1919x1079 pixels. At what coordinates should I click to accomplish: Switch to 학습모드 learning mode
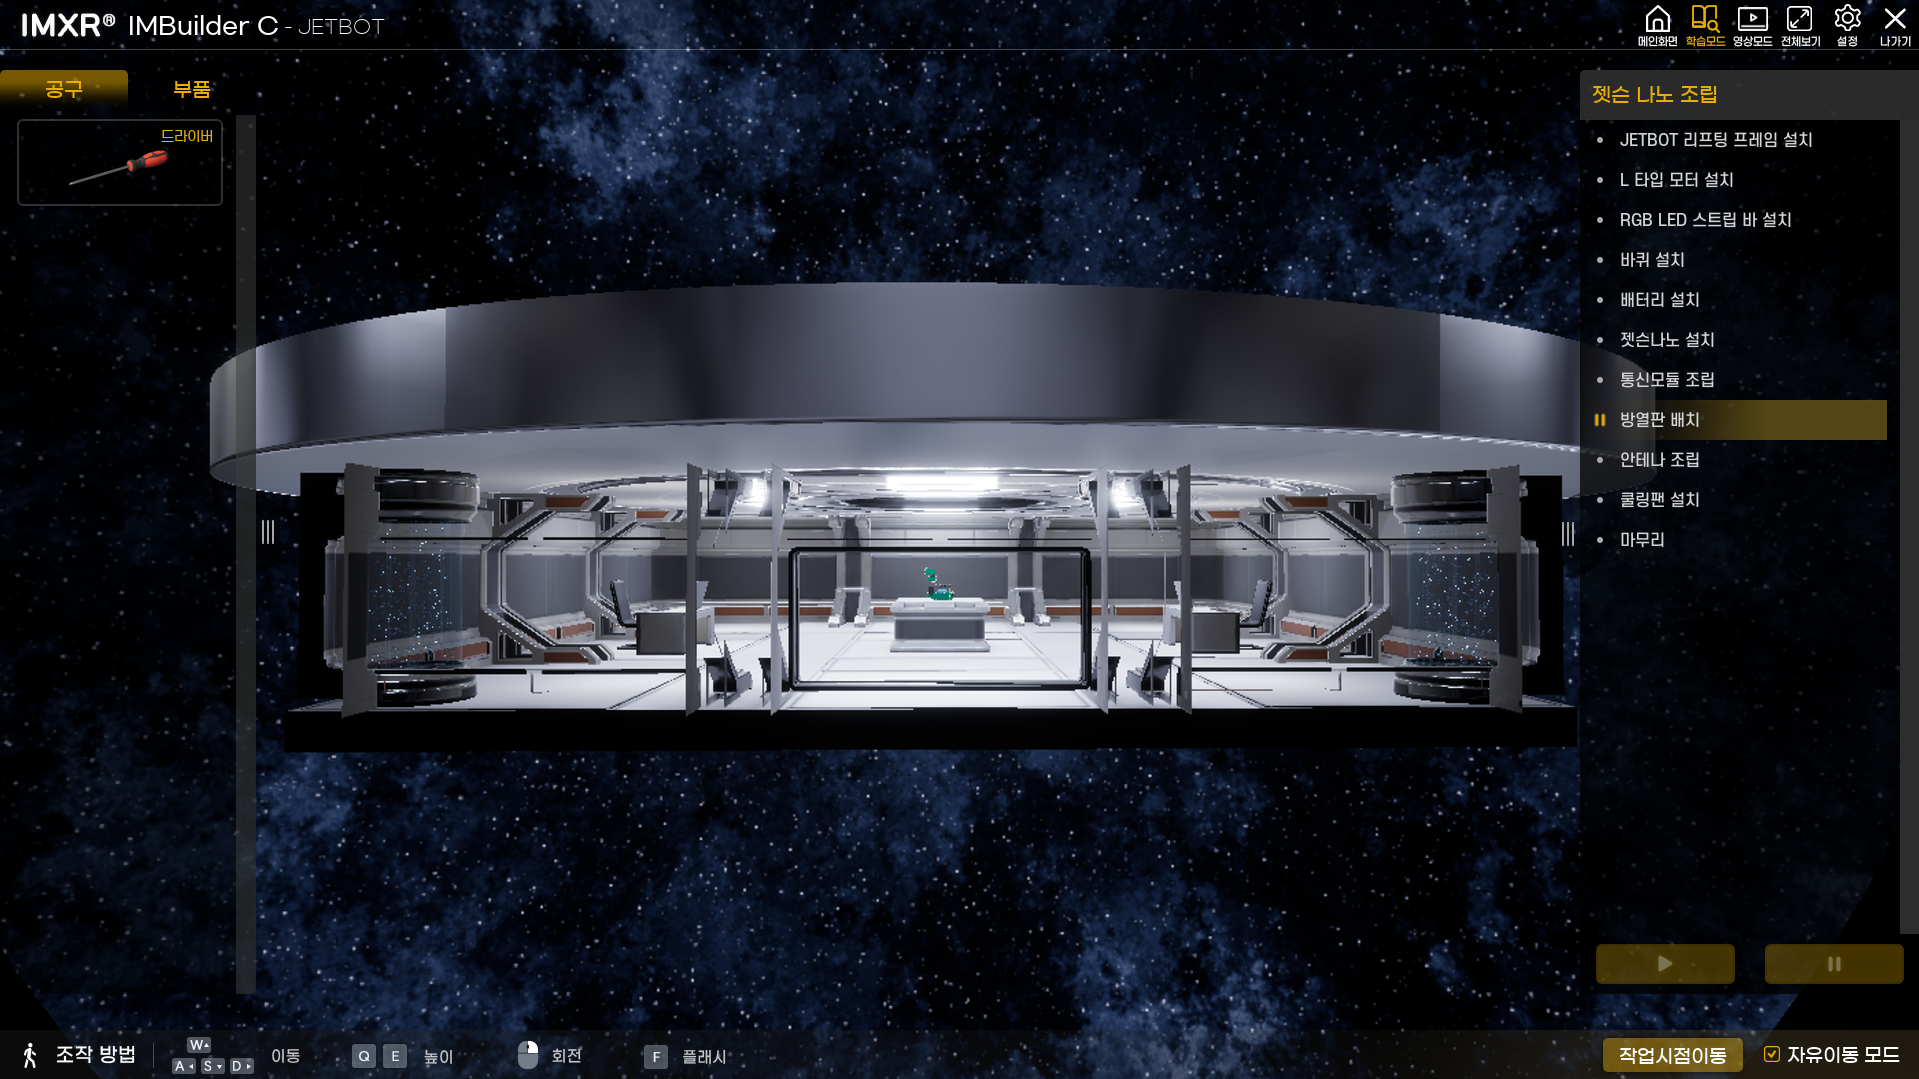(1704, 24)
